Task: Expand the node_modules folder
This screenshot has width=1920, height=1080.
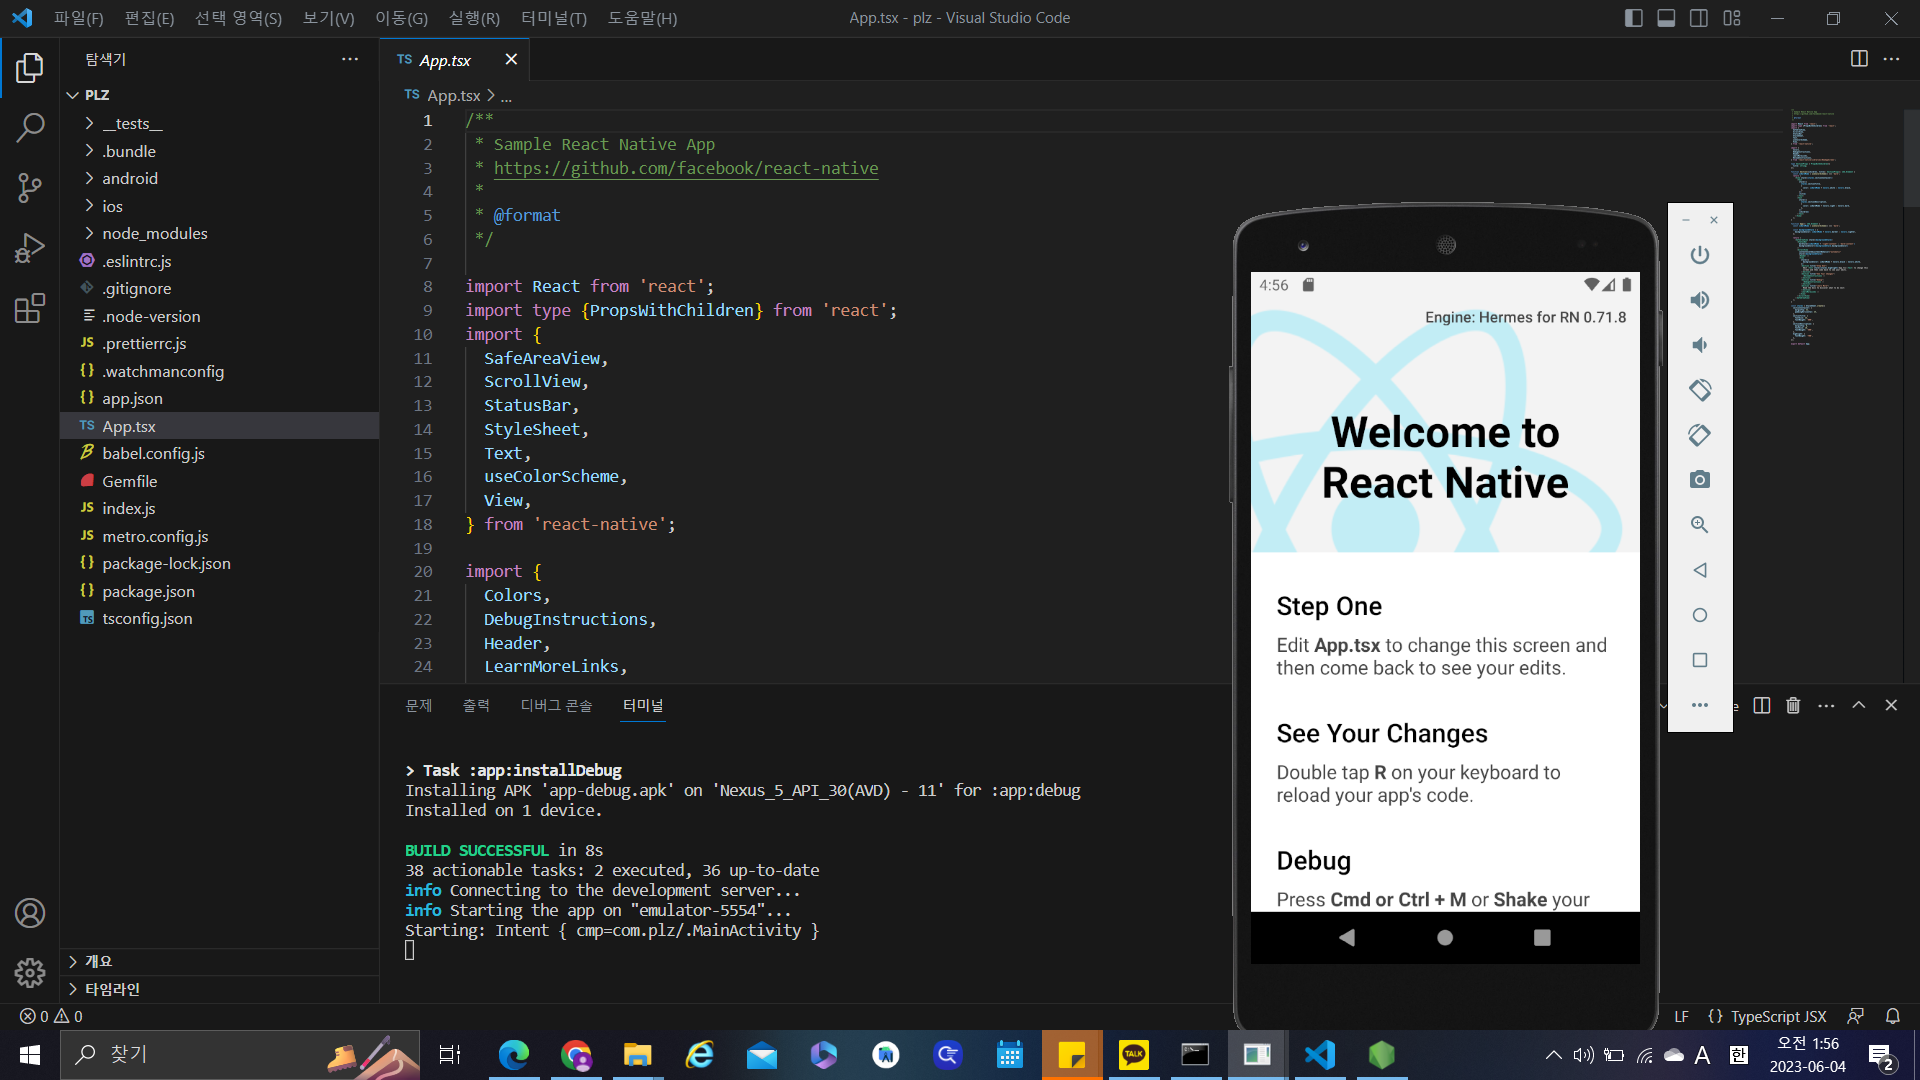Action: click(x=154, y=233)
